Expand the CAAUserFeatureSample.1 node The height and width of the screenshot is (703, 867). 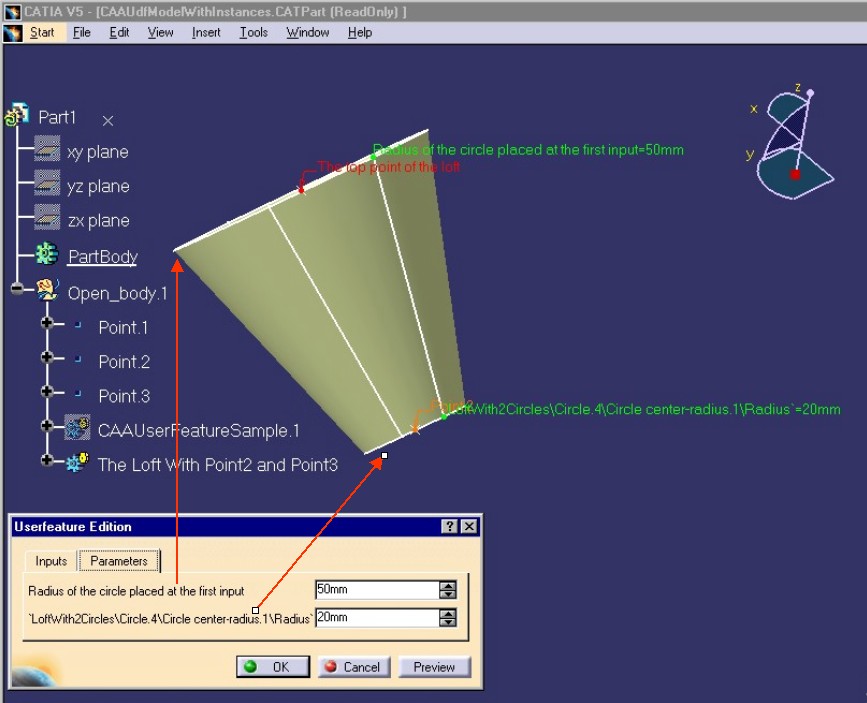pyautogui.click(x=47, y=425)
